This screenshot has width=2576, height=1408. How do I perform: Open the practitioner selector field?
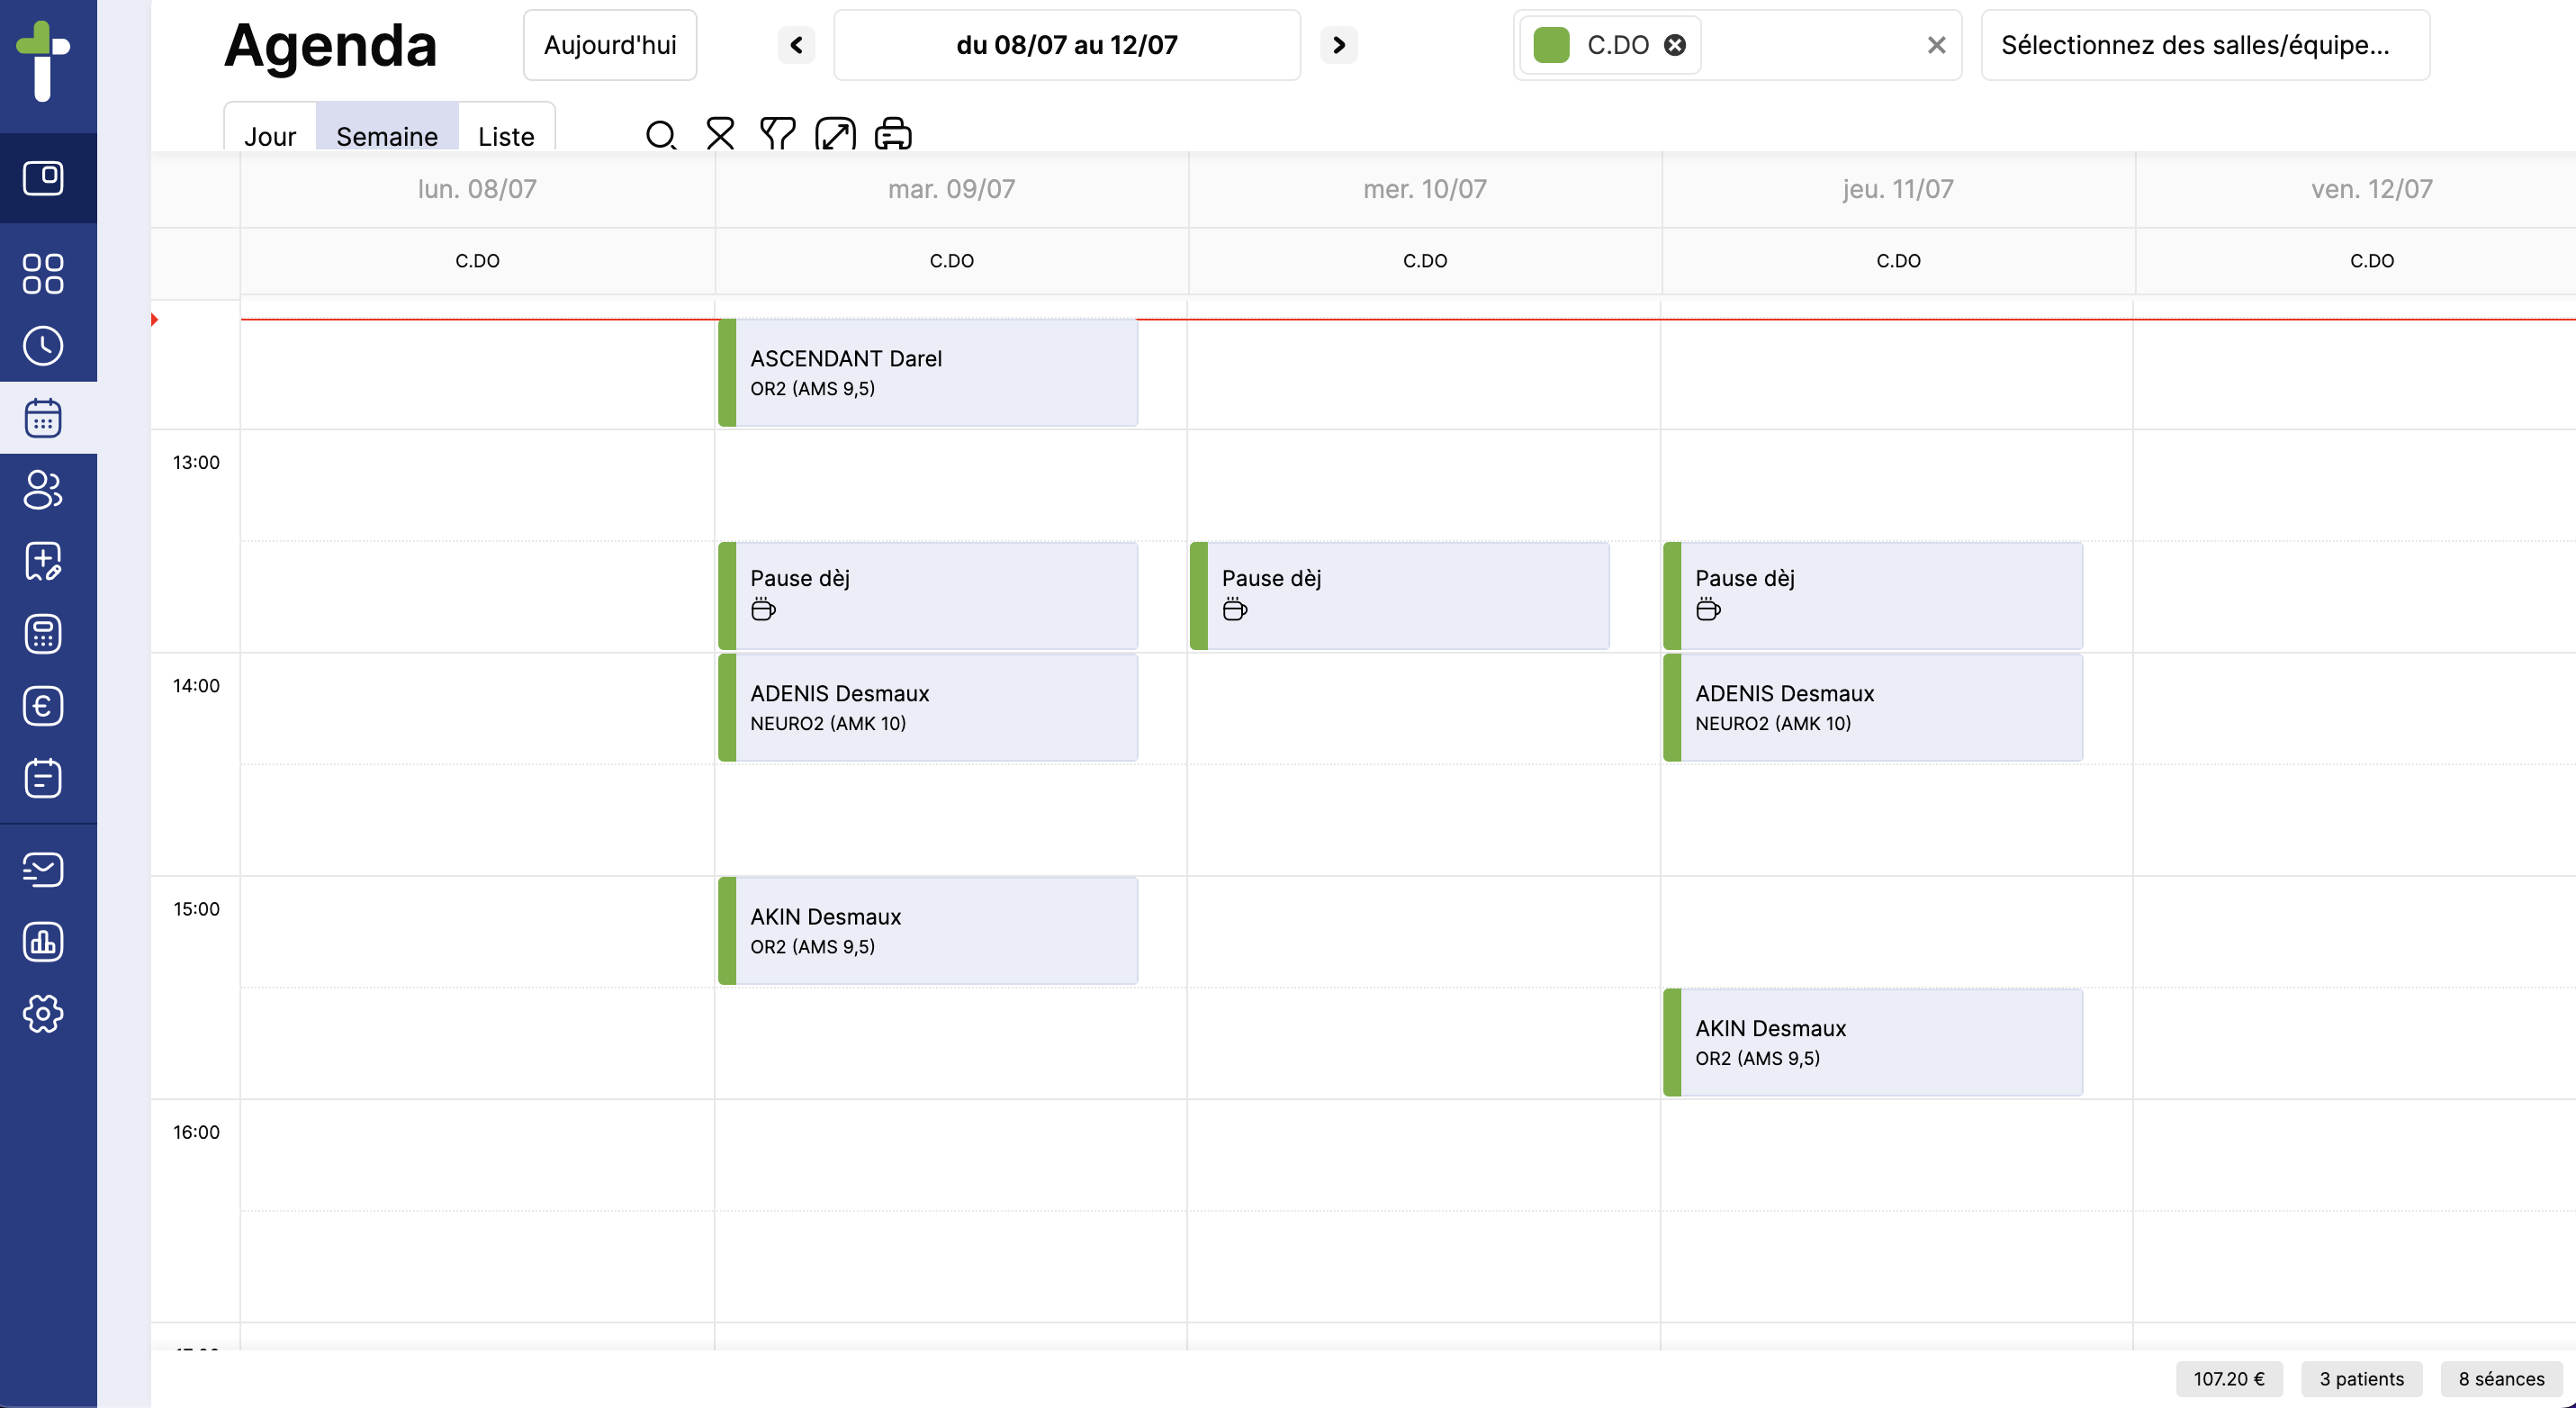tap(1737, 45)
